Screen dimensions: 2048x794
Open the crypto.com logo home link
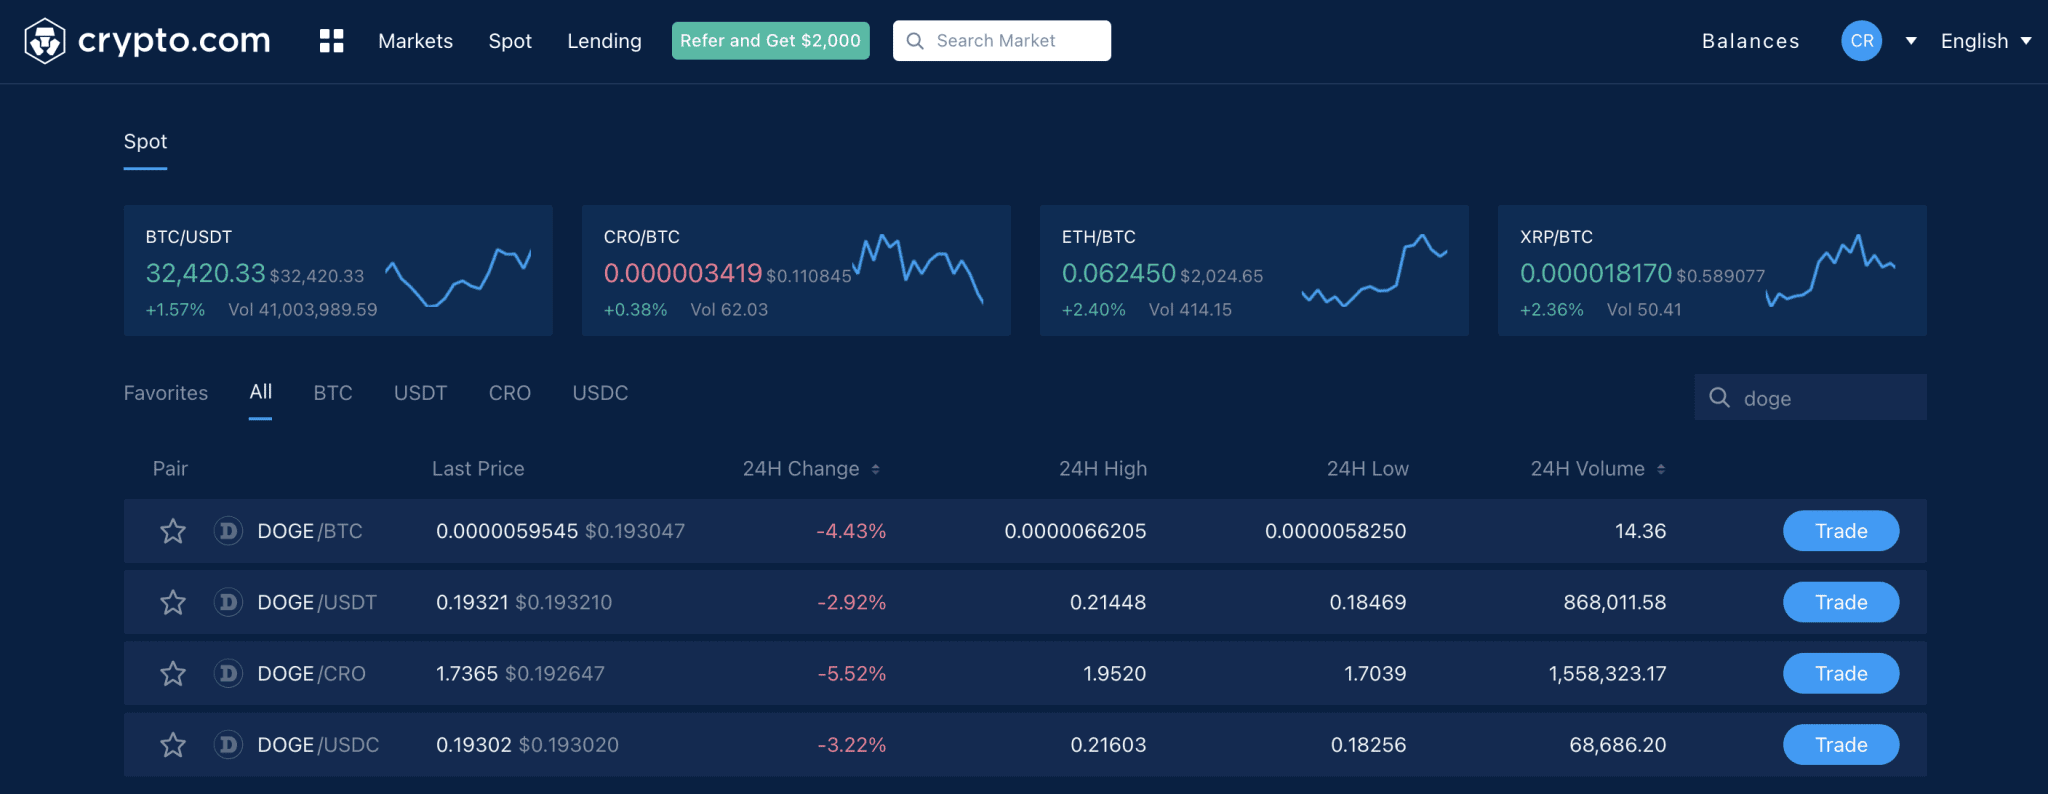click(147, 41)
